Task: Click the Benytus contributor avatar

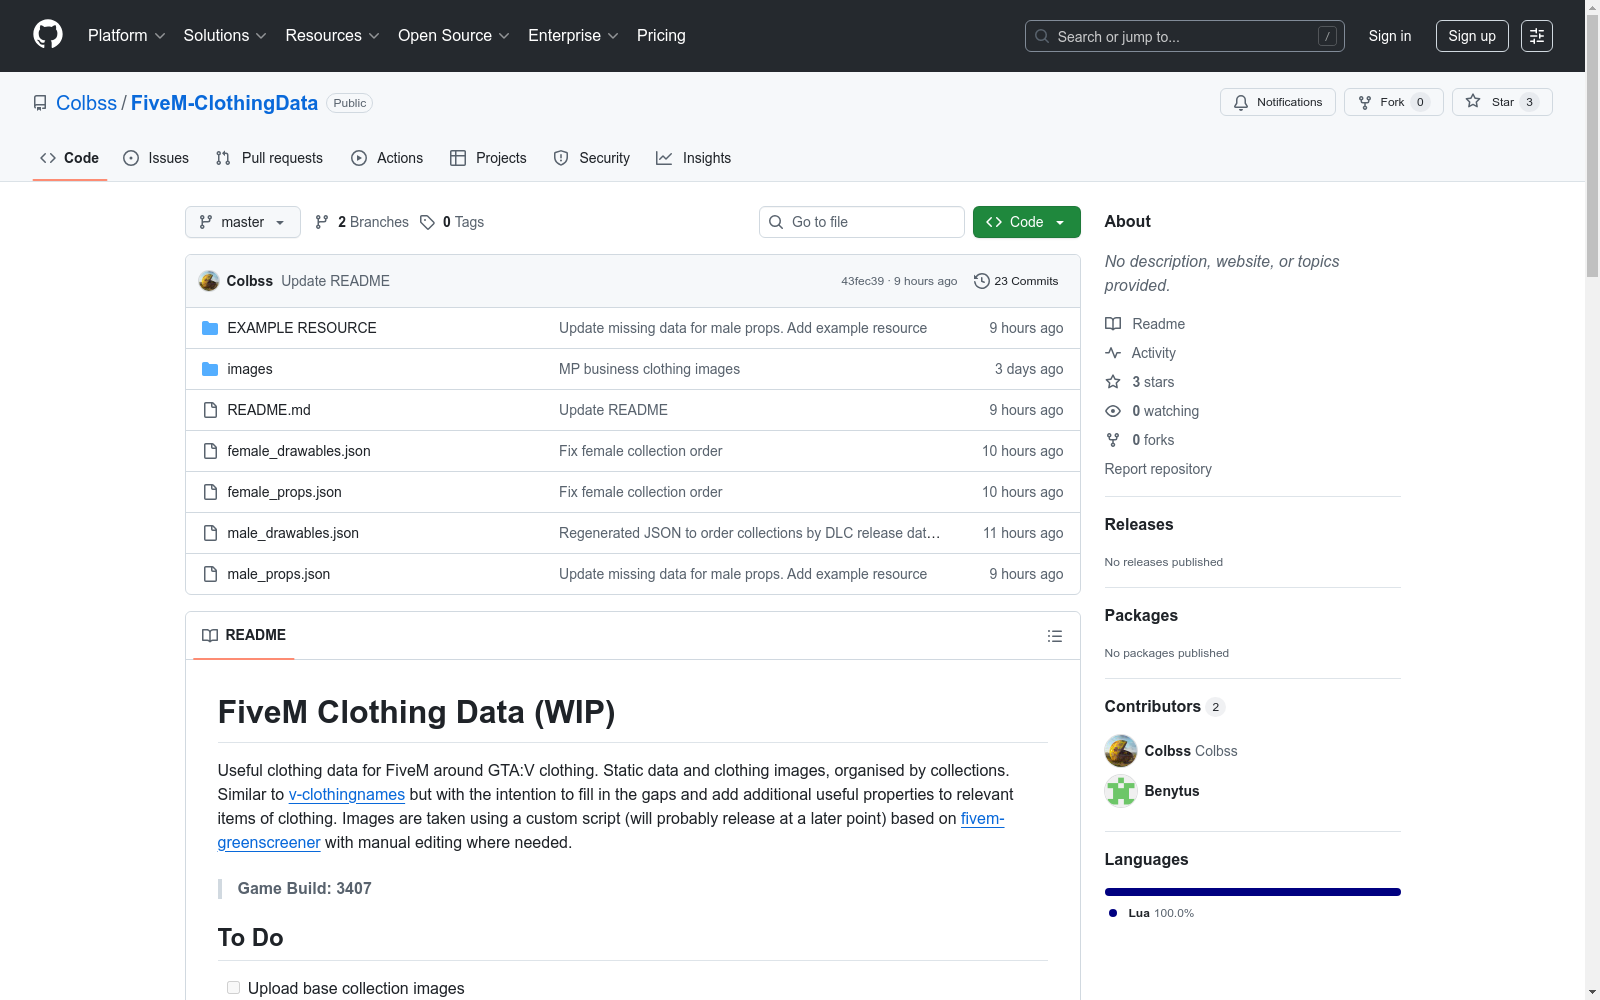Action: coord(1121,791)
